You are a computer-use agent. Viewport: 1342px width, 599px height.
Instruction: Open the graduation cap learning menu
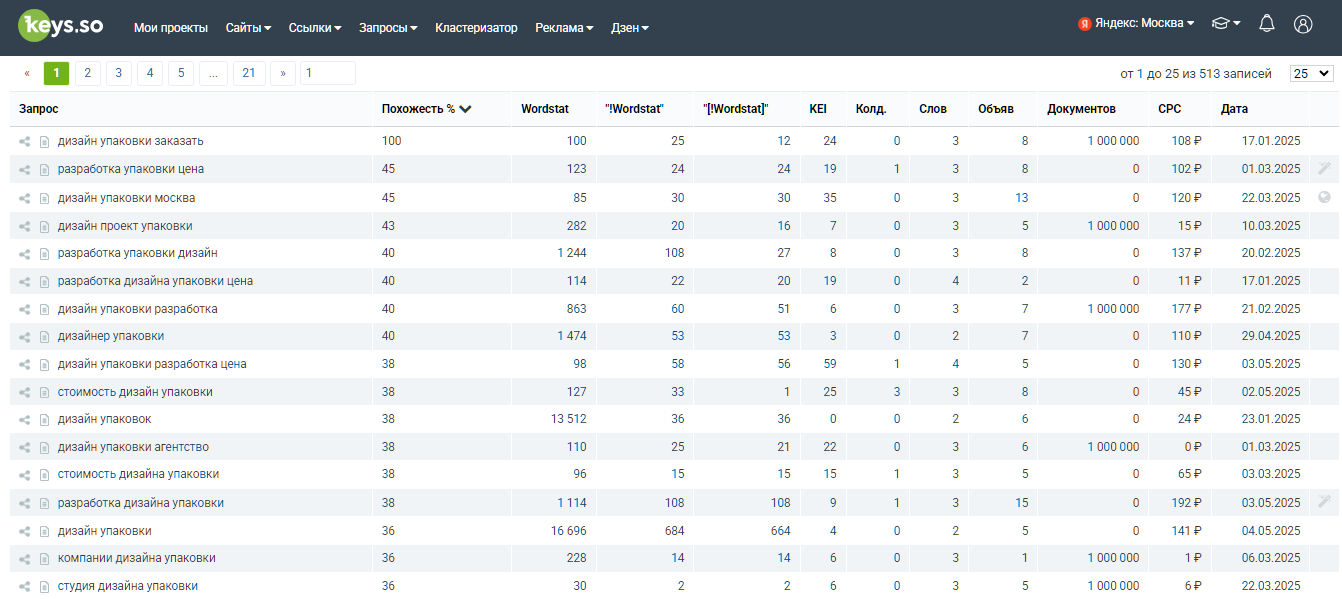(1226, 24)
